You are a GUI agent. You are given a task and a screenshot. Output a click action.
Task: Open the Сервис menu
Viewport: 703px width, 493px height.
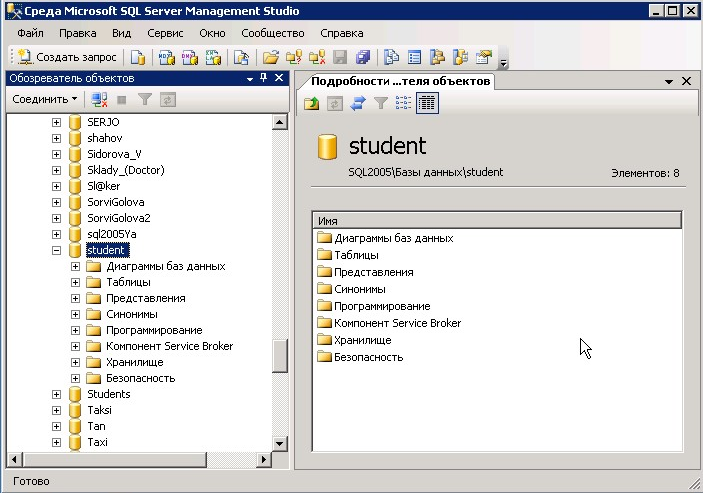pos(165,33)
